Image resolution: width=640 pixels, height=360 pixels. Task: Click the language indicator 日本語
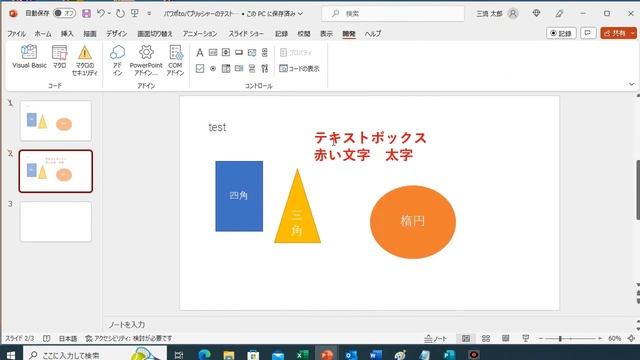click(68, 338)
